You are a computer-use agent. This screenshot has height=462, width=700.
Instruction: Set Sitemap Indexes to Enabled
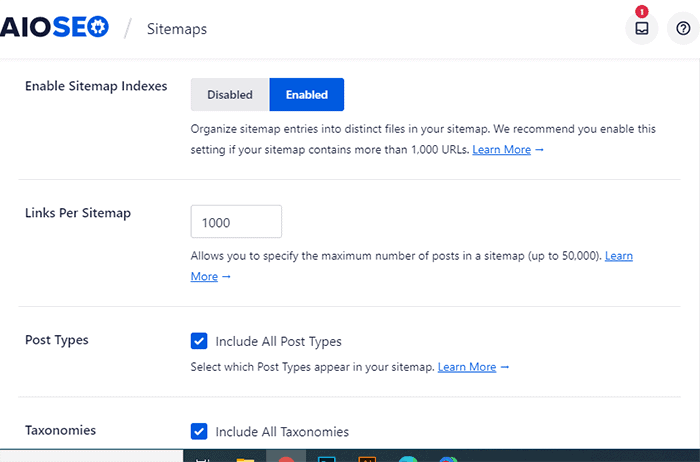(306, 95)
